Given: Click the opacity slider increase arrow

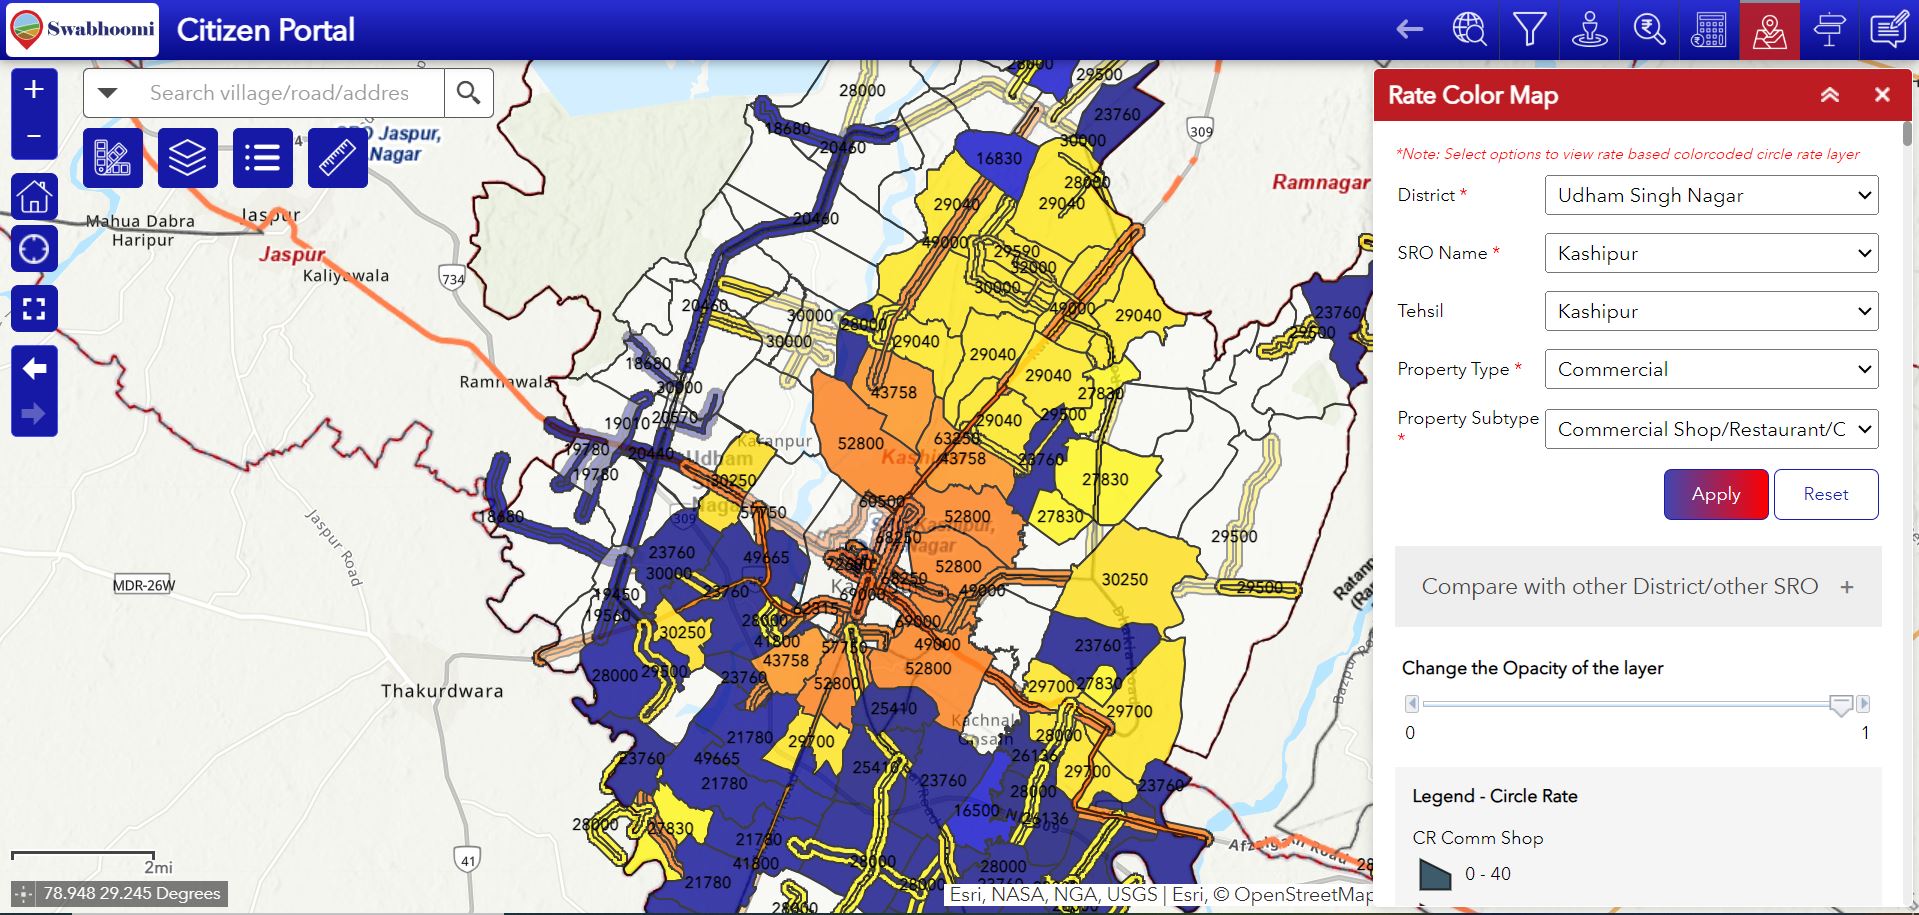Looking at the screenshot, I should pos(1862,704).
